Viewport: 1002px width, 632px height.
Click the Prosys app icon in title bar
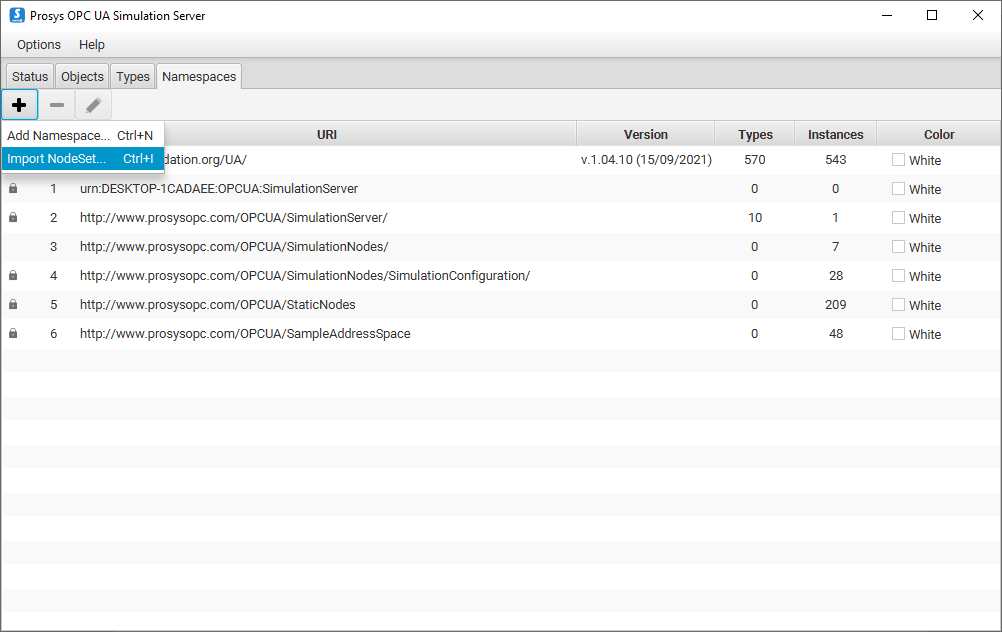pos(16,15)
